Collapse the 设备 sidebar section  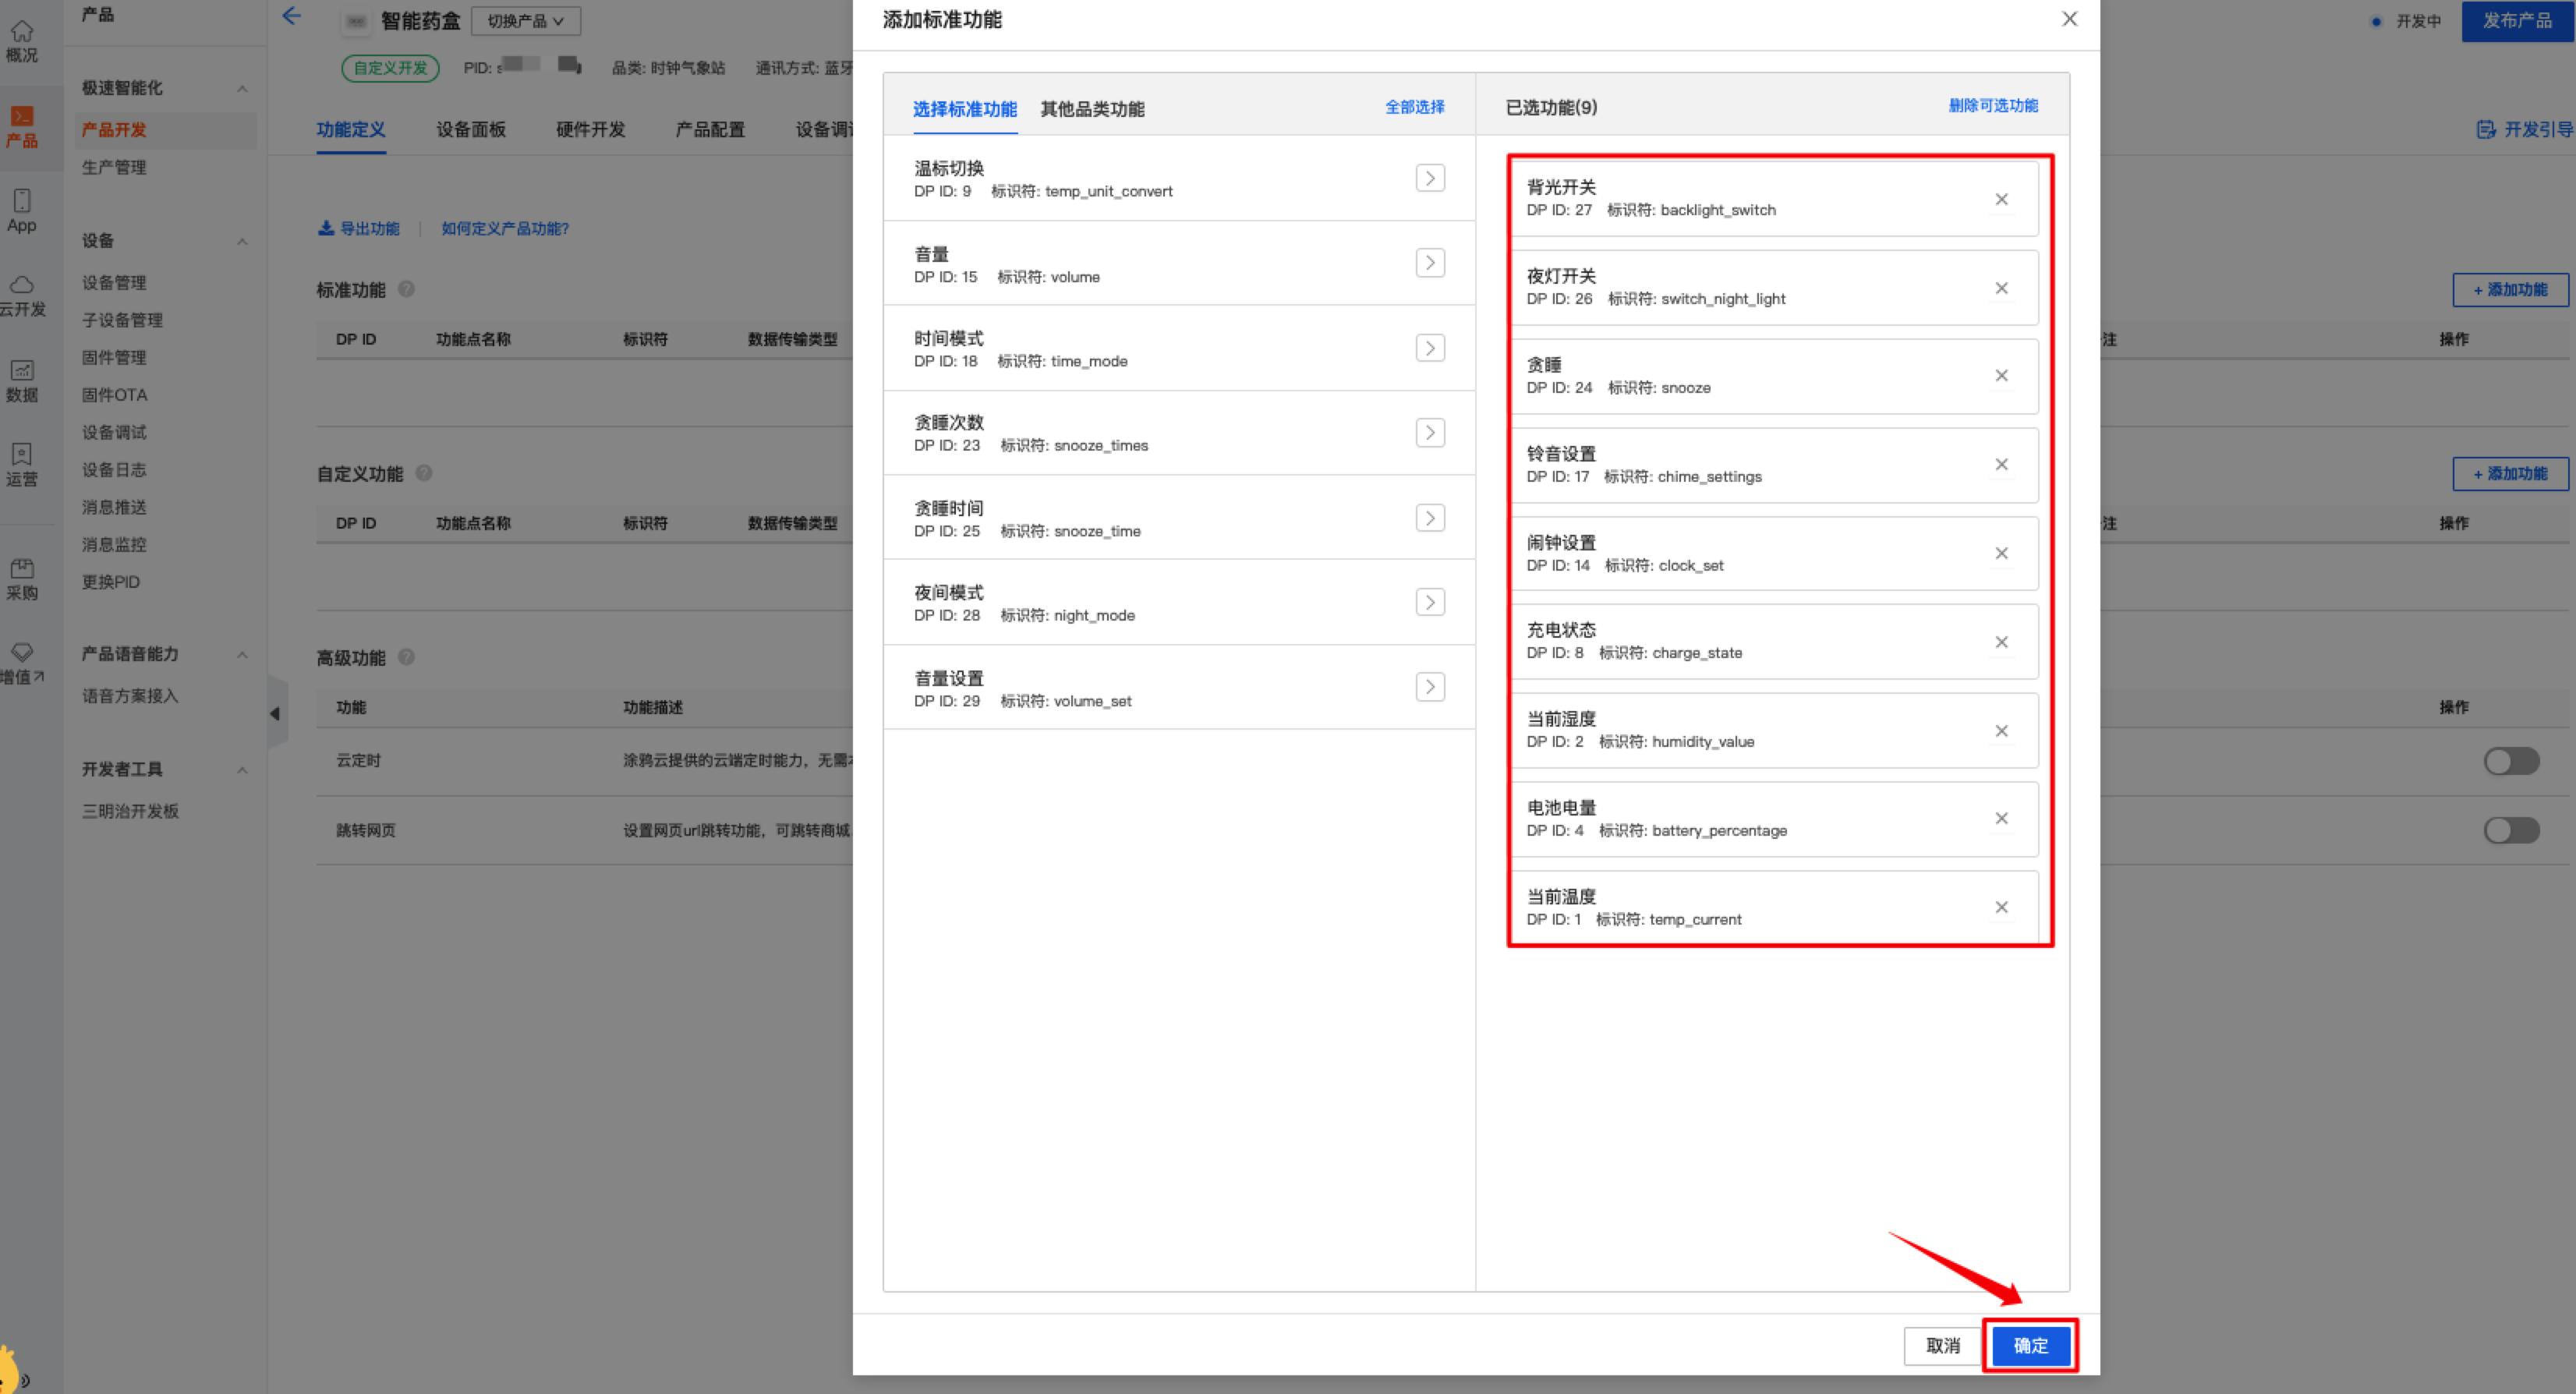click(242, 242)
